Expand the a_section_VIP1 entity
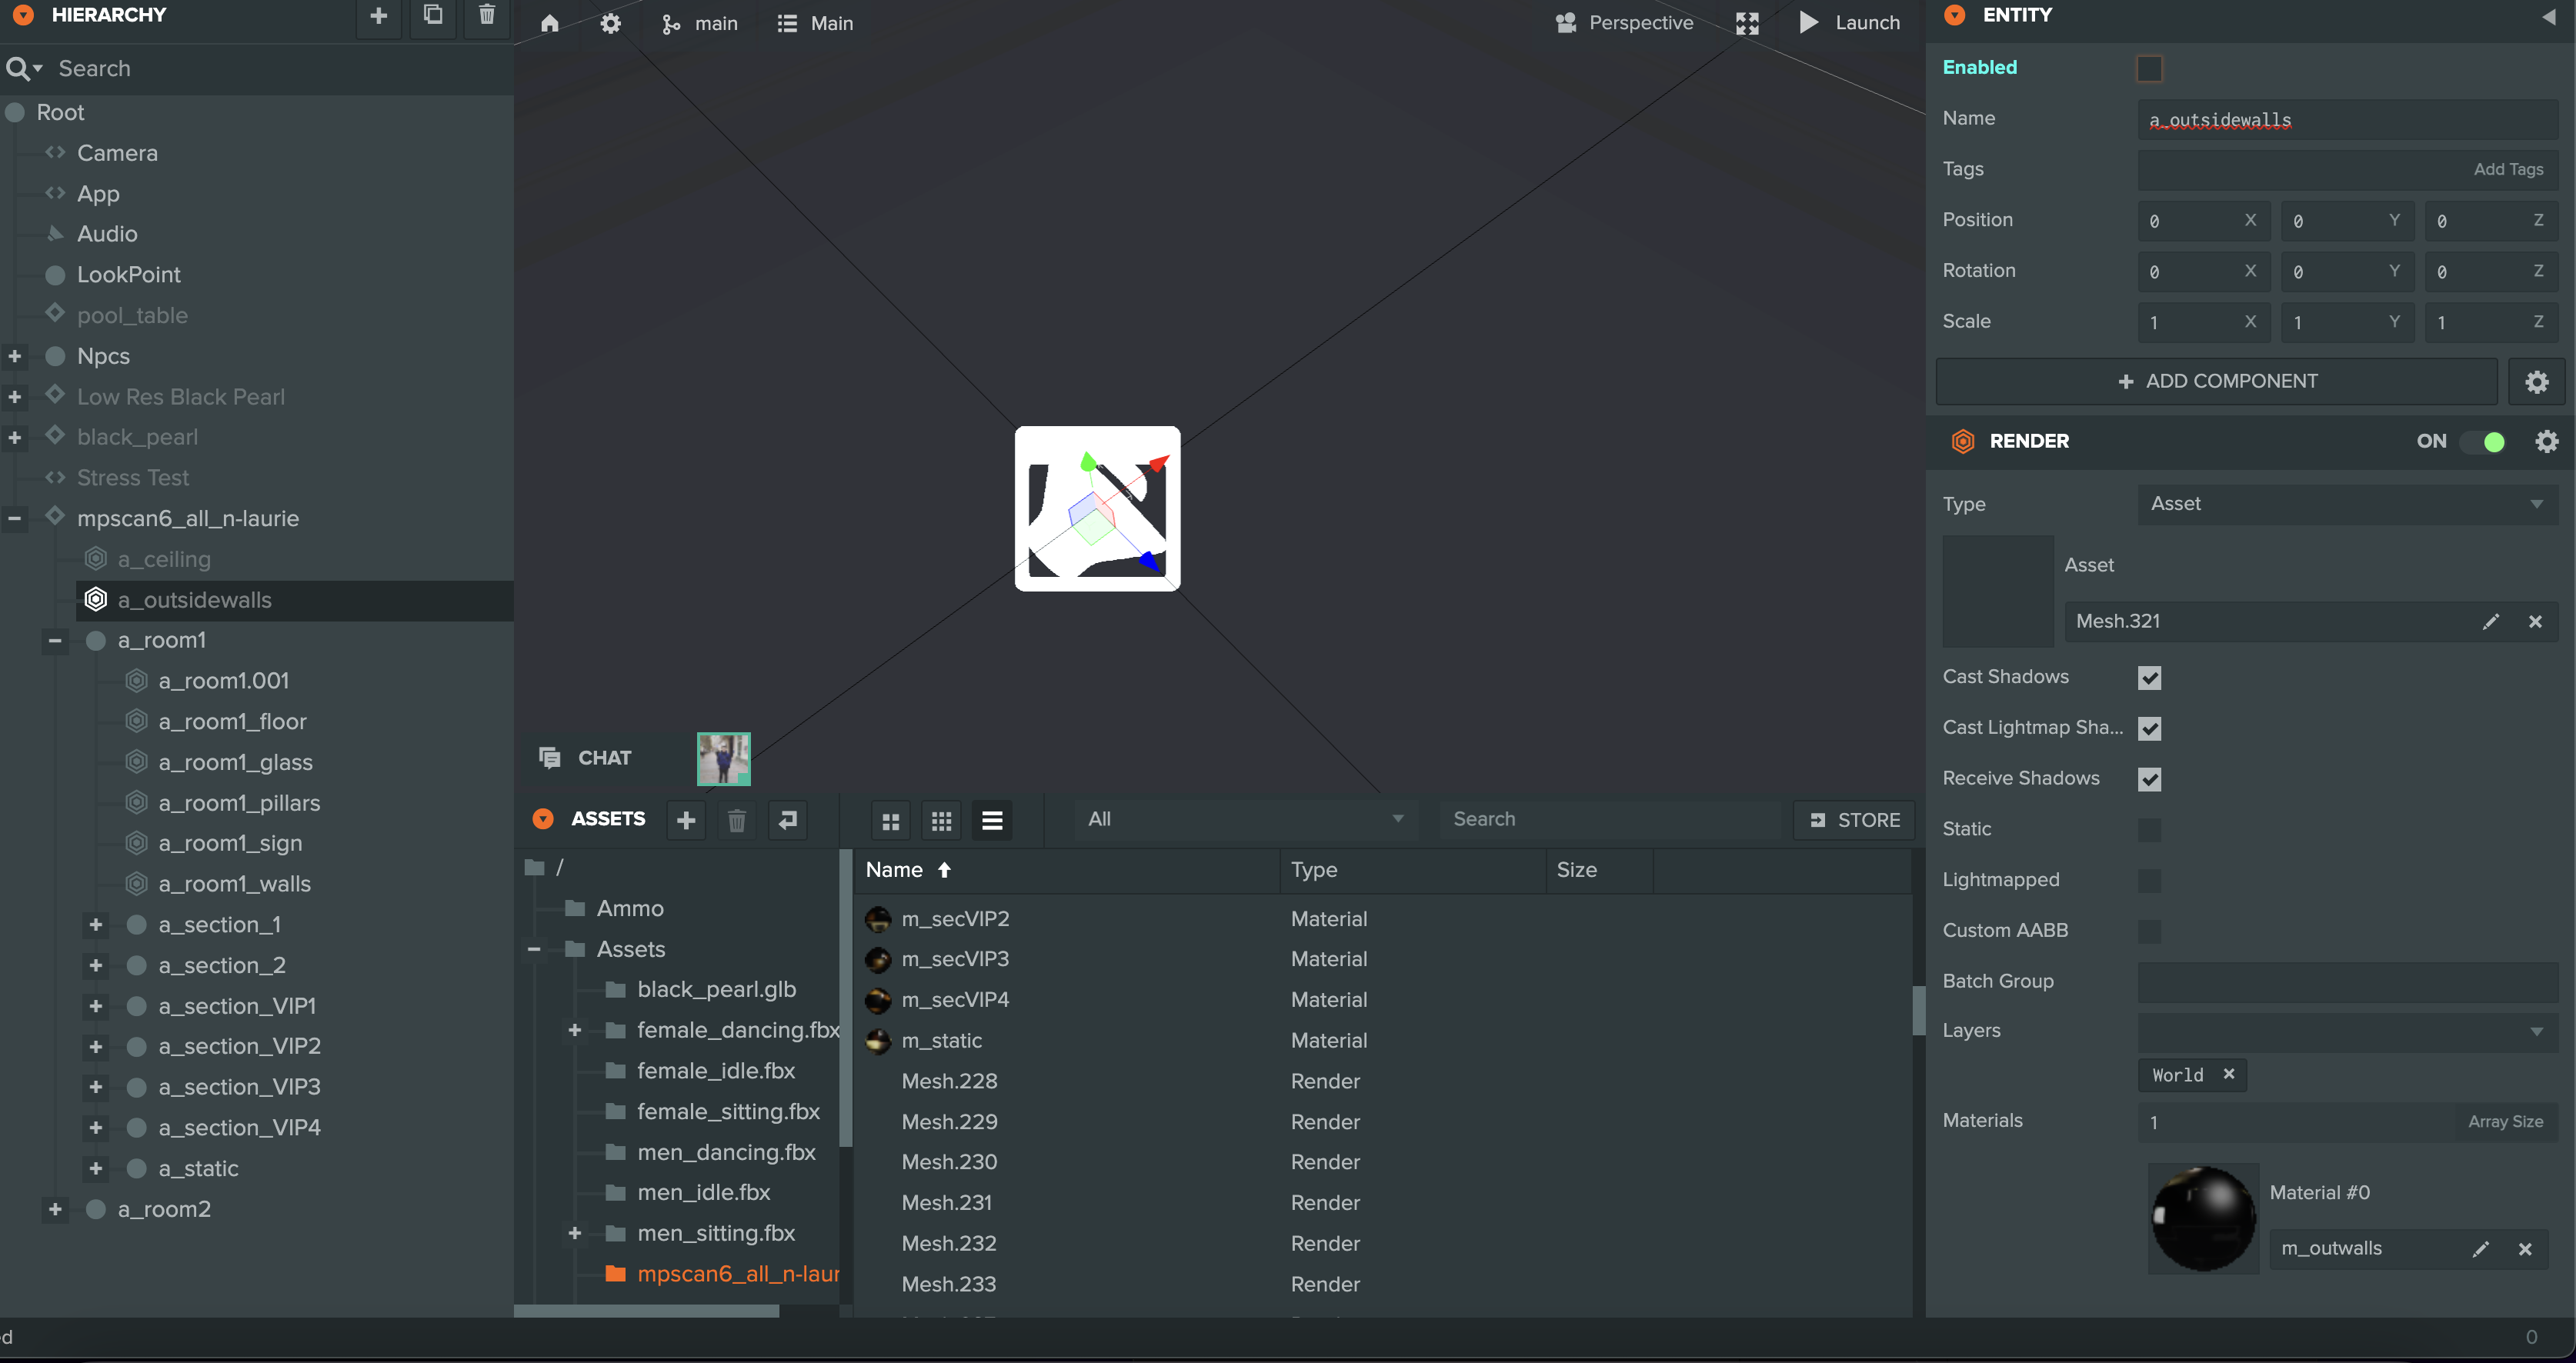Screen dimensions: 2576x1363 [95, 1006]
